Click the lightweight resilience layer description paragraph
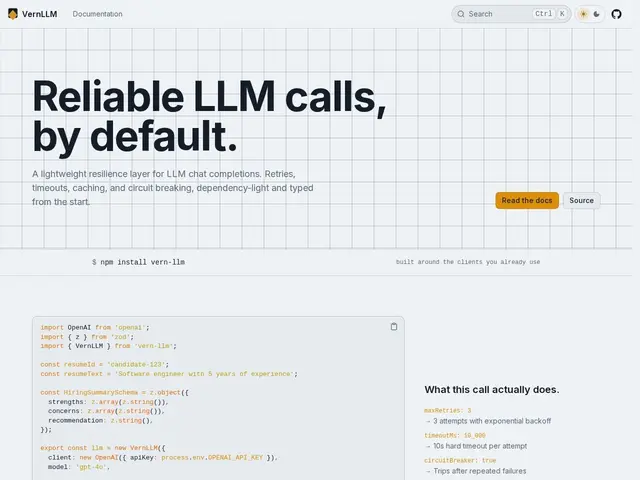 coord(173,188)
